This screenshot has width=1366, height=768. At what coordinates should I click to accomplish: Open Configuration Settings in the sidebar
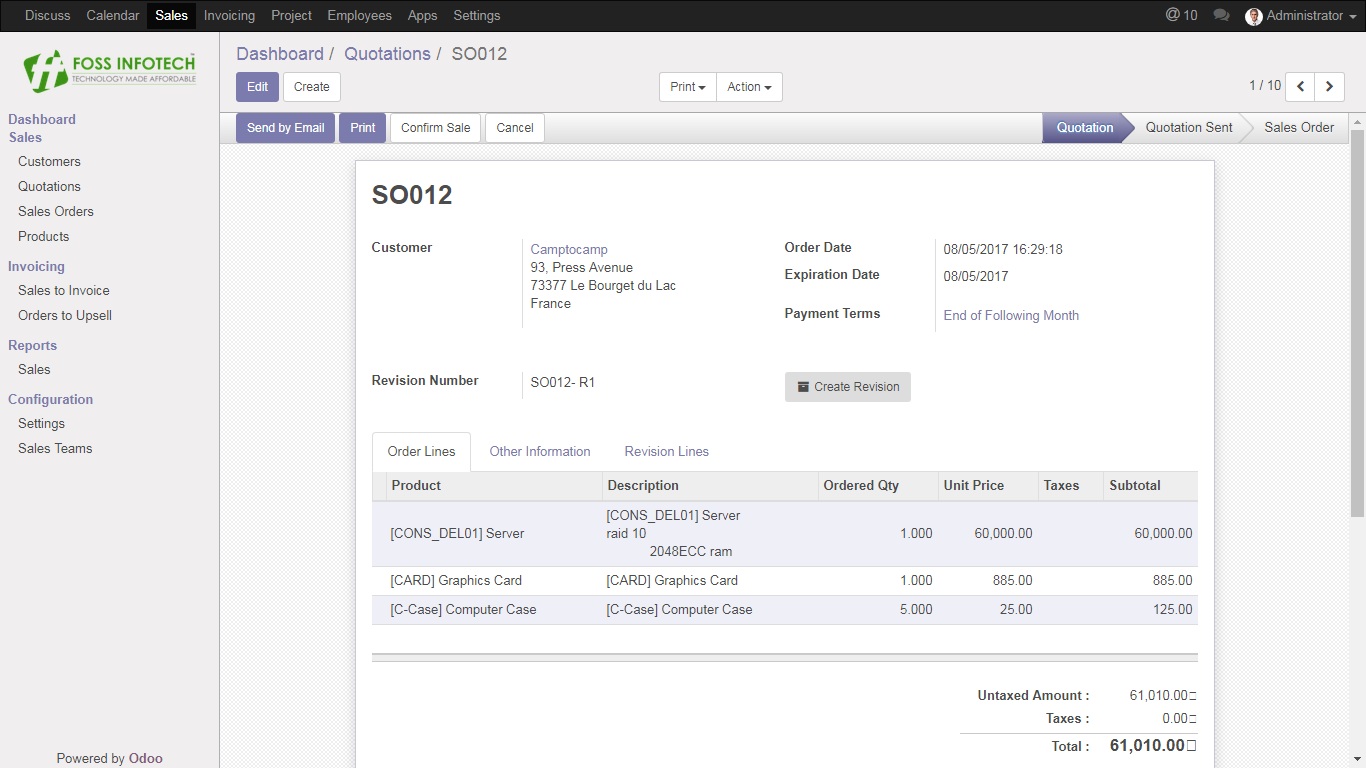pyautogui.click(x=41, y=424)
